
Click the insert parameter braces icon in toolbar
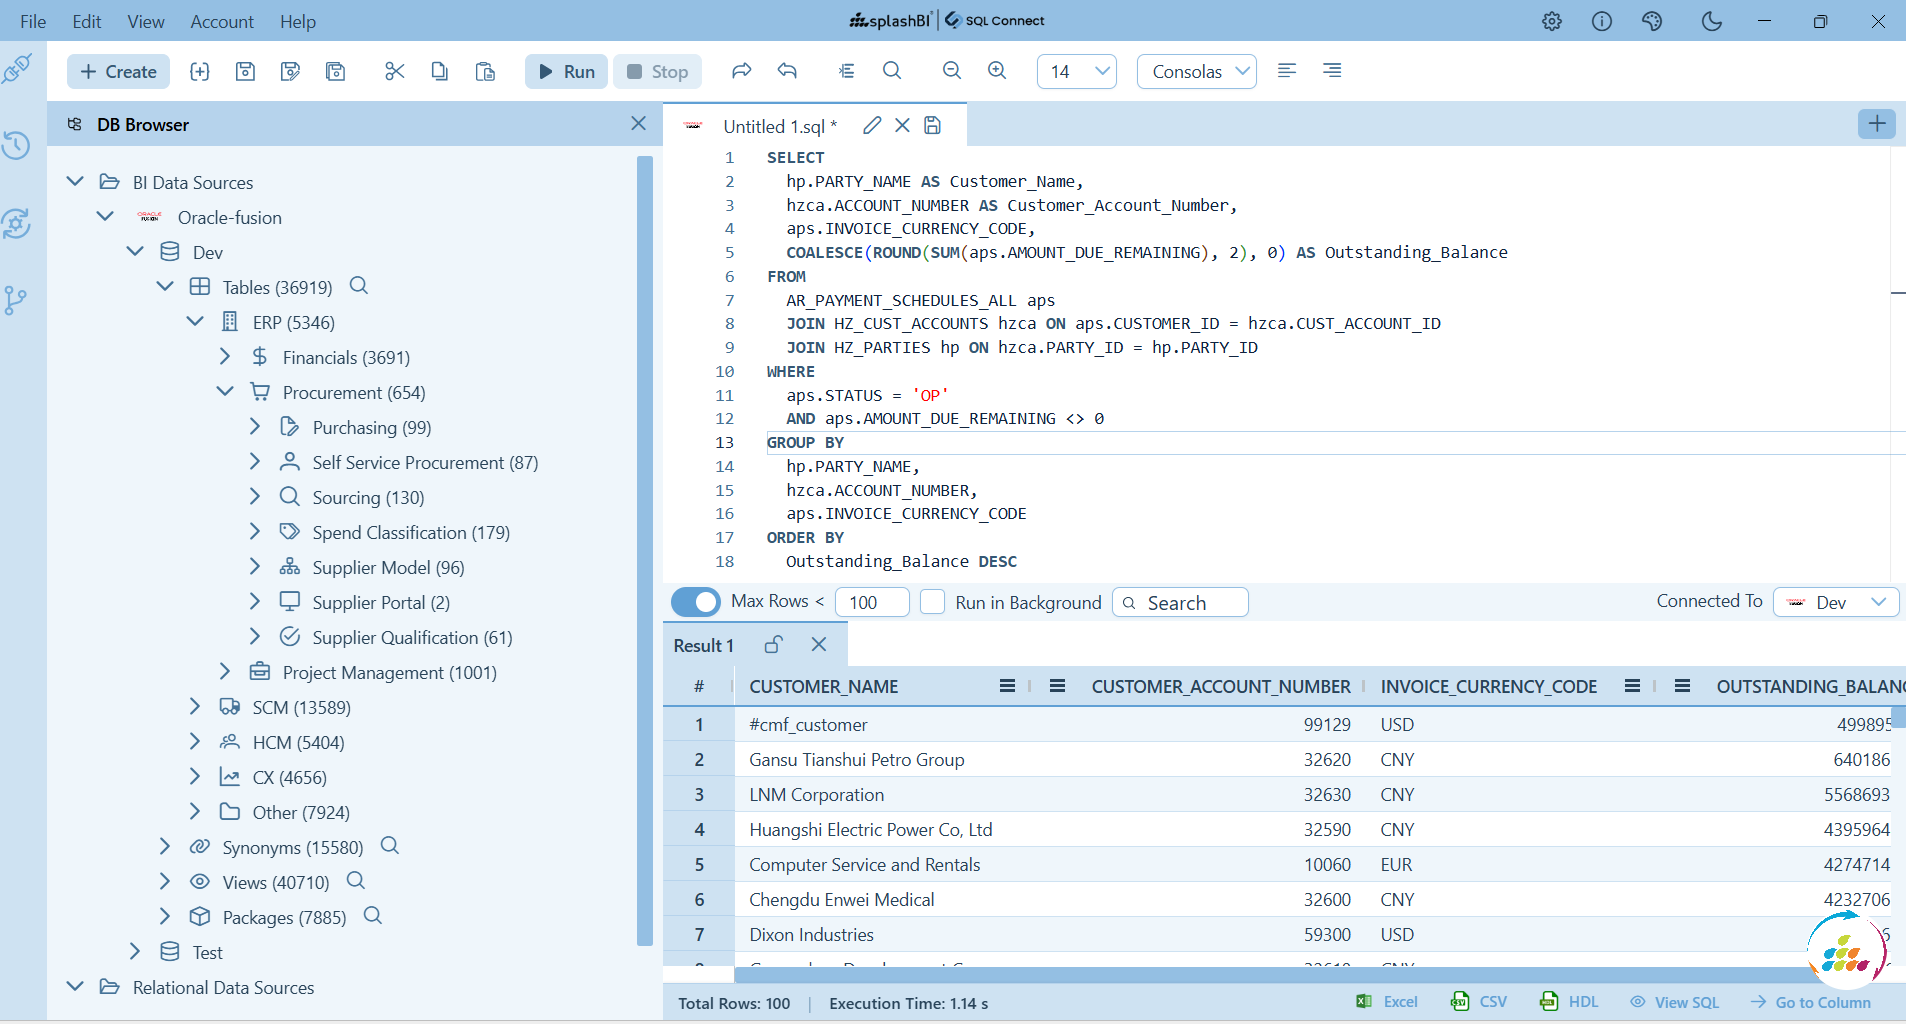pyautogui.click(x=200, y=71)
